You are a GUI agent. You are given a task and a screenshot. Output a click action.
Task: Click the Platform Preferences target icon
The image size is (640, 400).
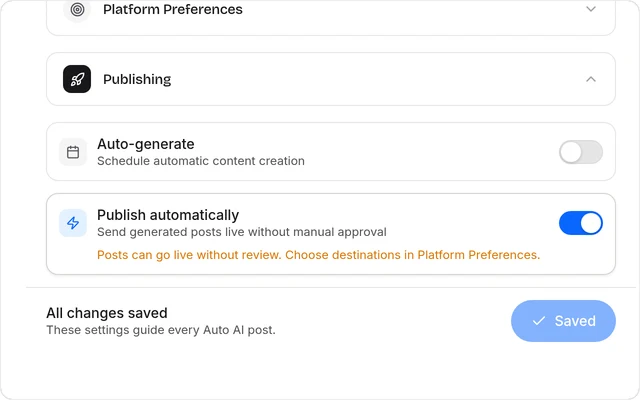77,9
